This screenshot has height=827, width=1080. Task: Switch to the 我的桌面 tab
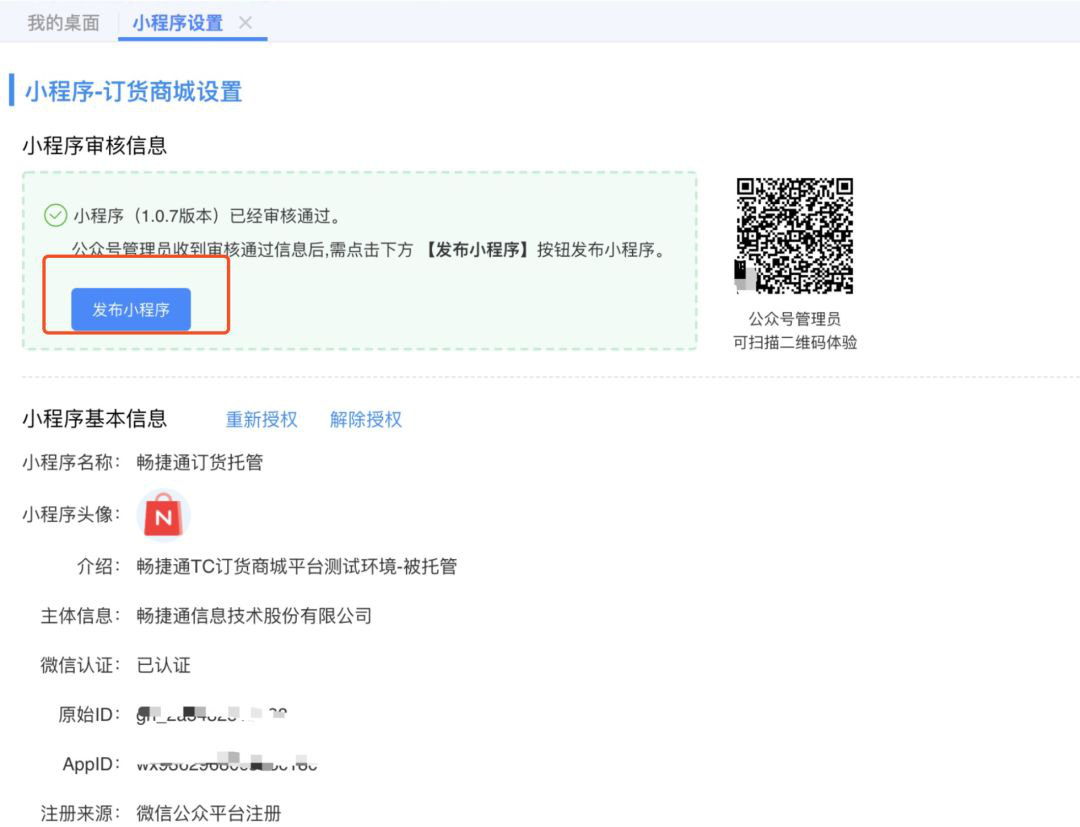click(x=63, y=23)
